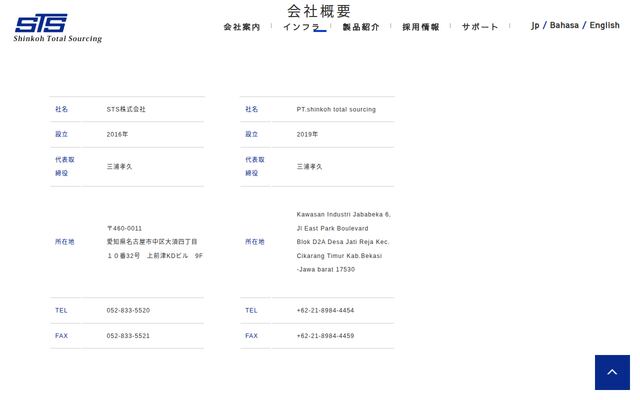Open the 製品紹介 menu item
Image resolution: width=640 pixels, height=400 pixels.
click(x=361, y=27)
